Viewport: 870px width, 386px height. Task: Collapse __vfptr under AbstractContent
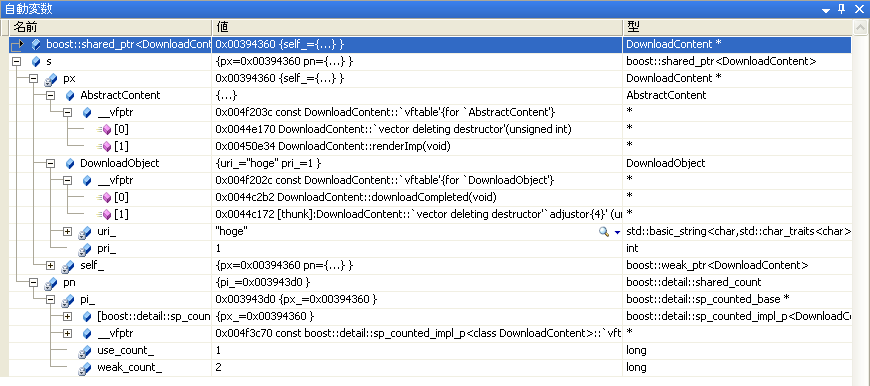(68, 112)
